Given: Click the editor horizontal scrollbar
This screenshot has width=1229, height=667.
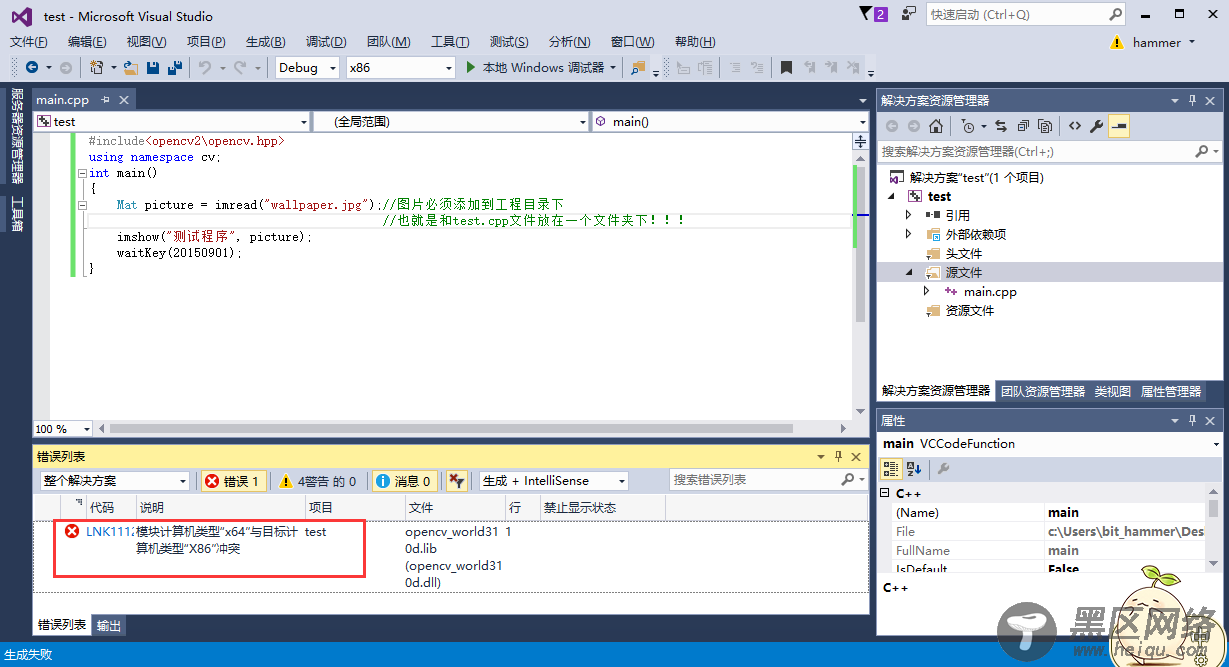Looking at the screenshot, I should [450, 429].
